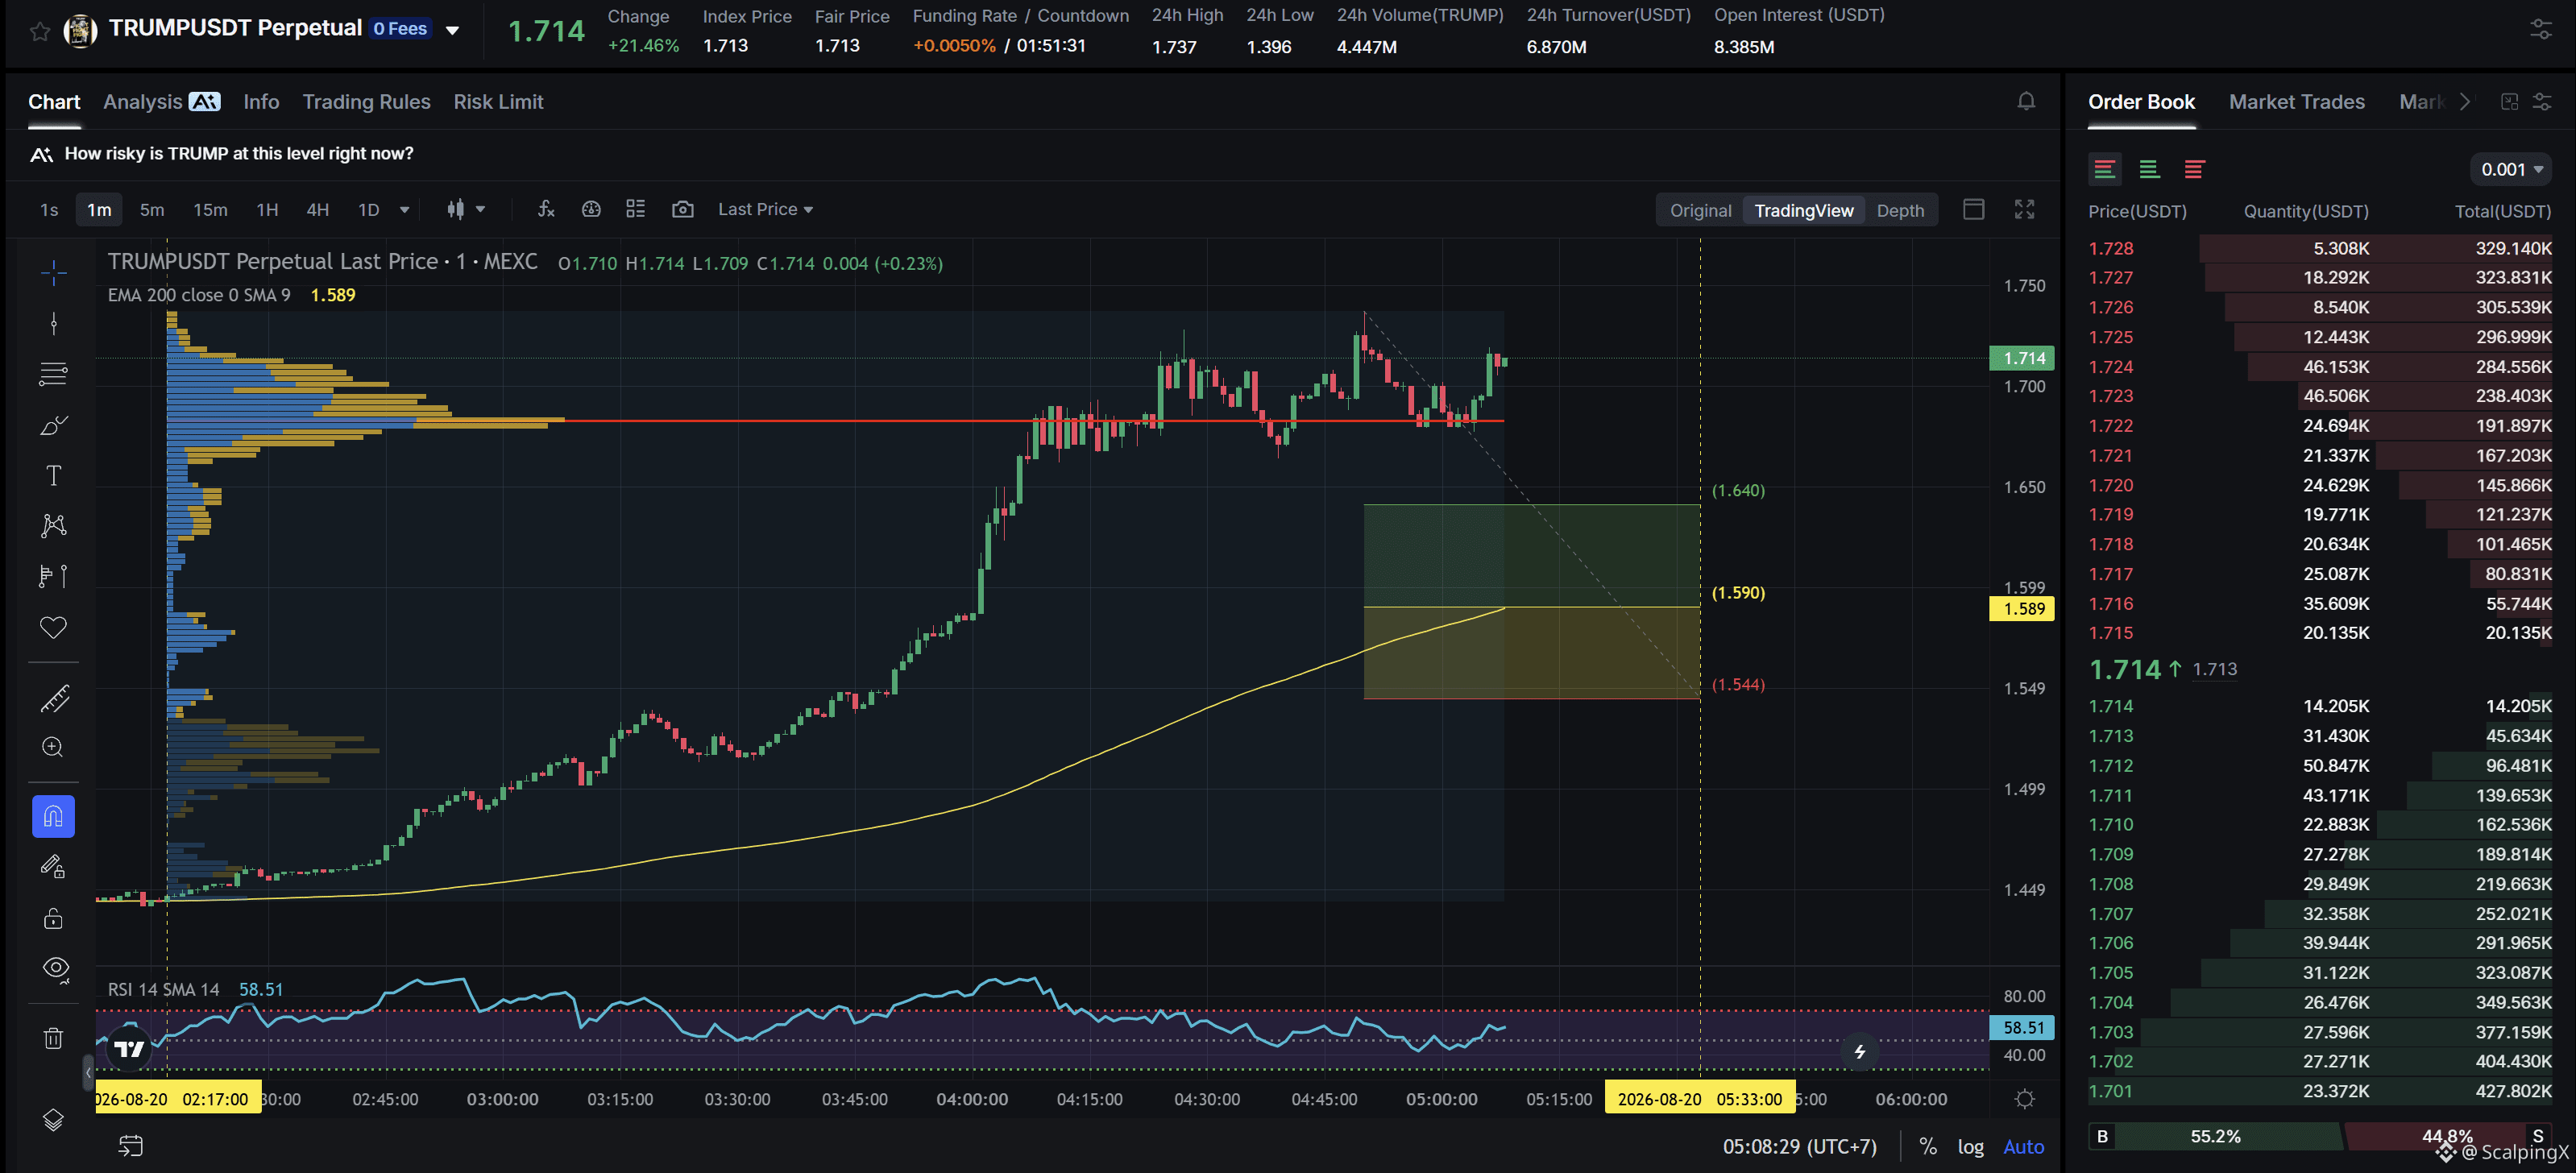
Task: Select the trend line drawing tool
Action: 54,323
